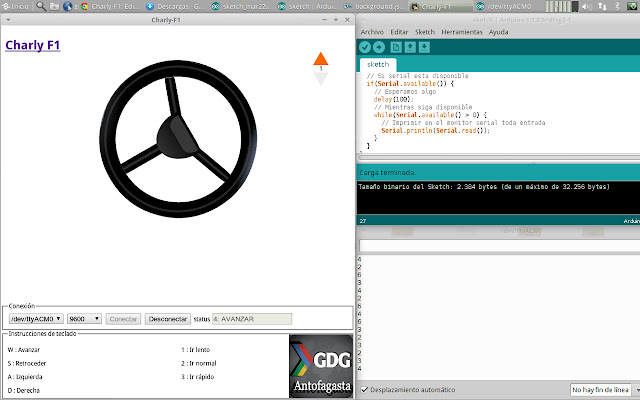Click the delay(100) code line

click(x=393, y=99)
